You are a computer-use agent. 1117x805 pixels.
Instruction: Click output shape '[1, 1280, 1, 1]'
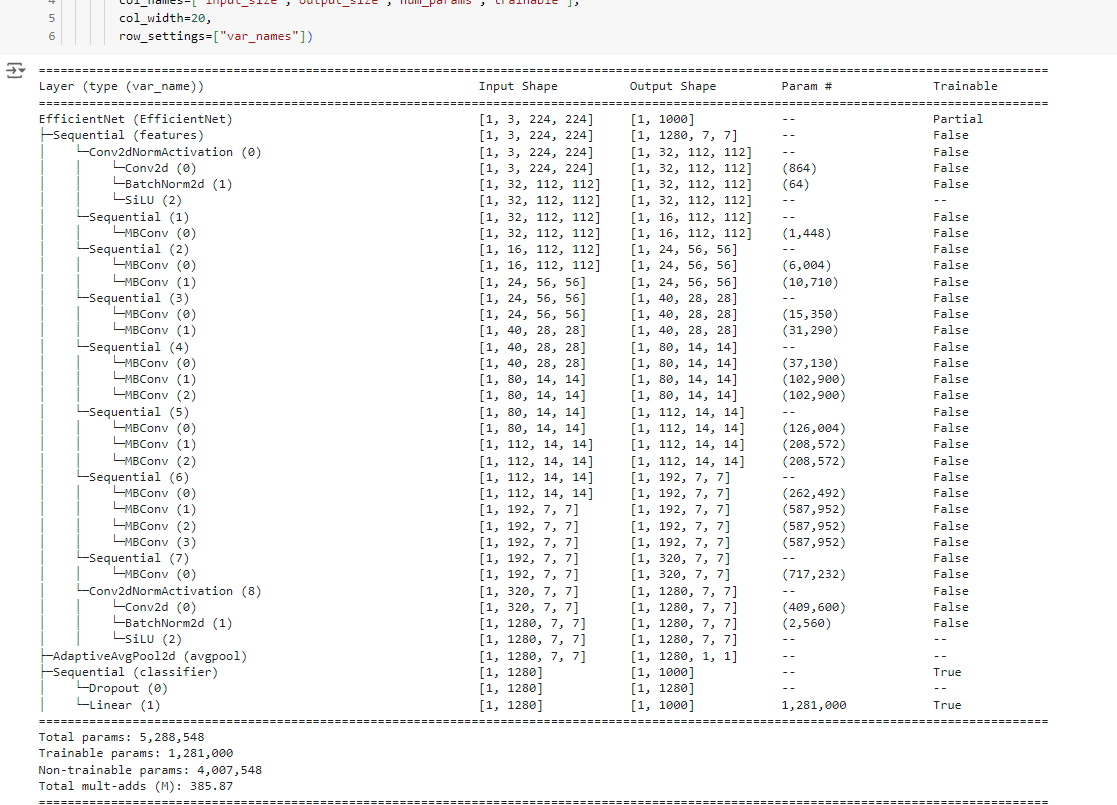click(x=684, y=656)
